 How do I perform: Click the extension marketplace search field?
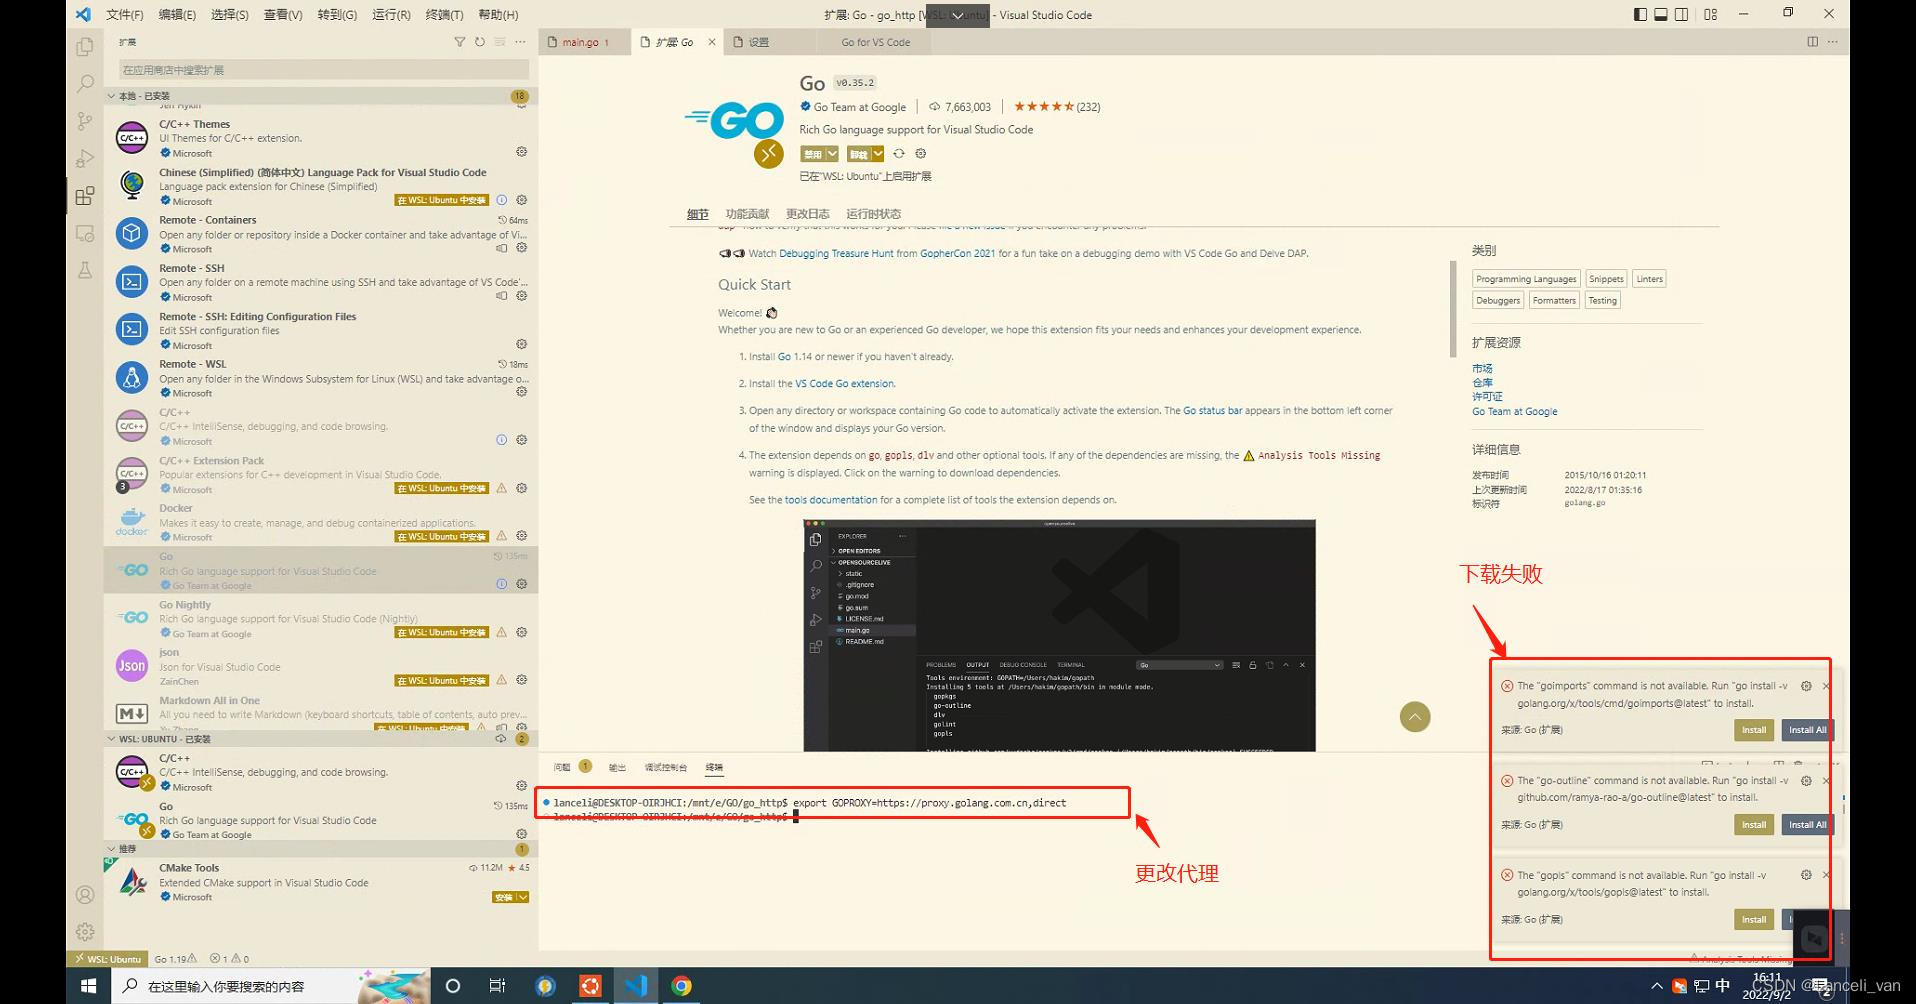coord(320,69)
